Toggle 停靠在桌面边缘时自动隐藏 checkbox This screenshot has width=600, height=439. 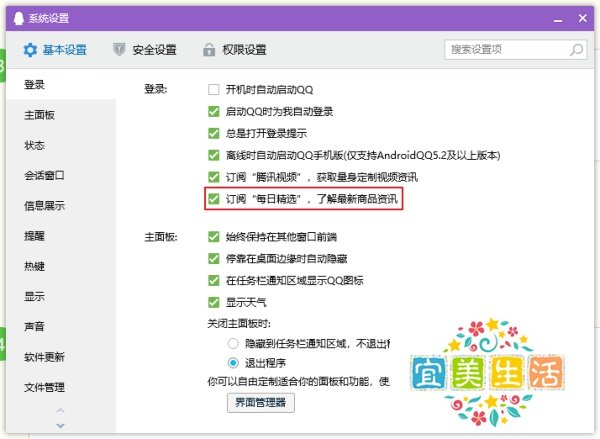(214, 258)
